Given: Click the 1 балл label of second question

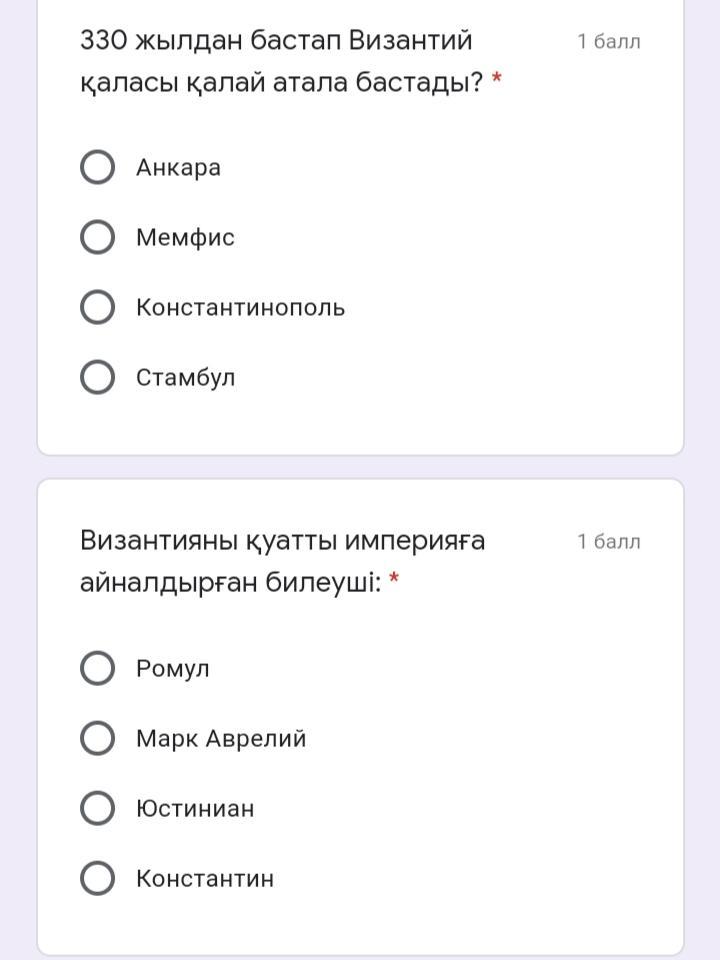Looking at the screenshot, I should [x=609, y=542].
